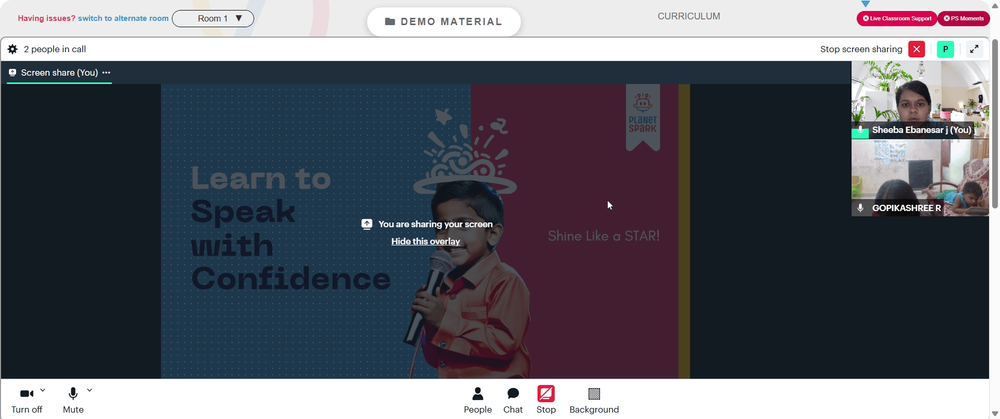This screenshot has height=419, width=1000.
Task: Open the green P participant avatar
Action: click(x=945, y=49)
